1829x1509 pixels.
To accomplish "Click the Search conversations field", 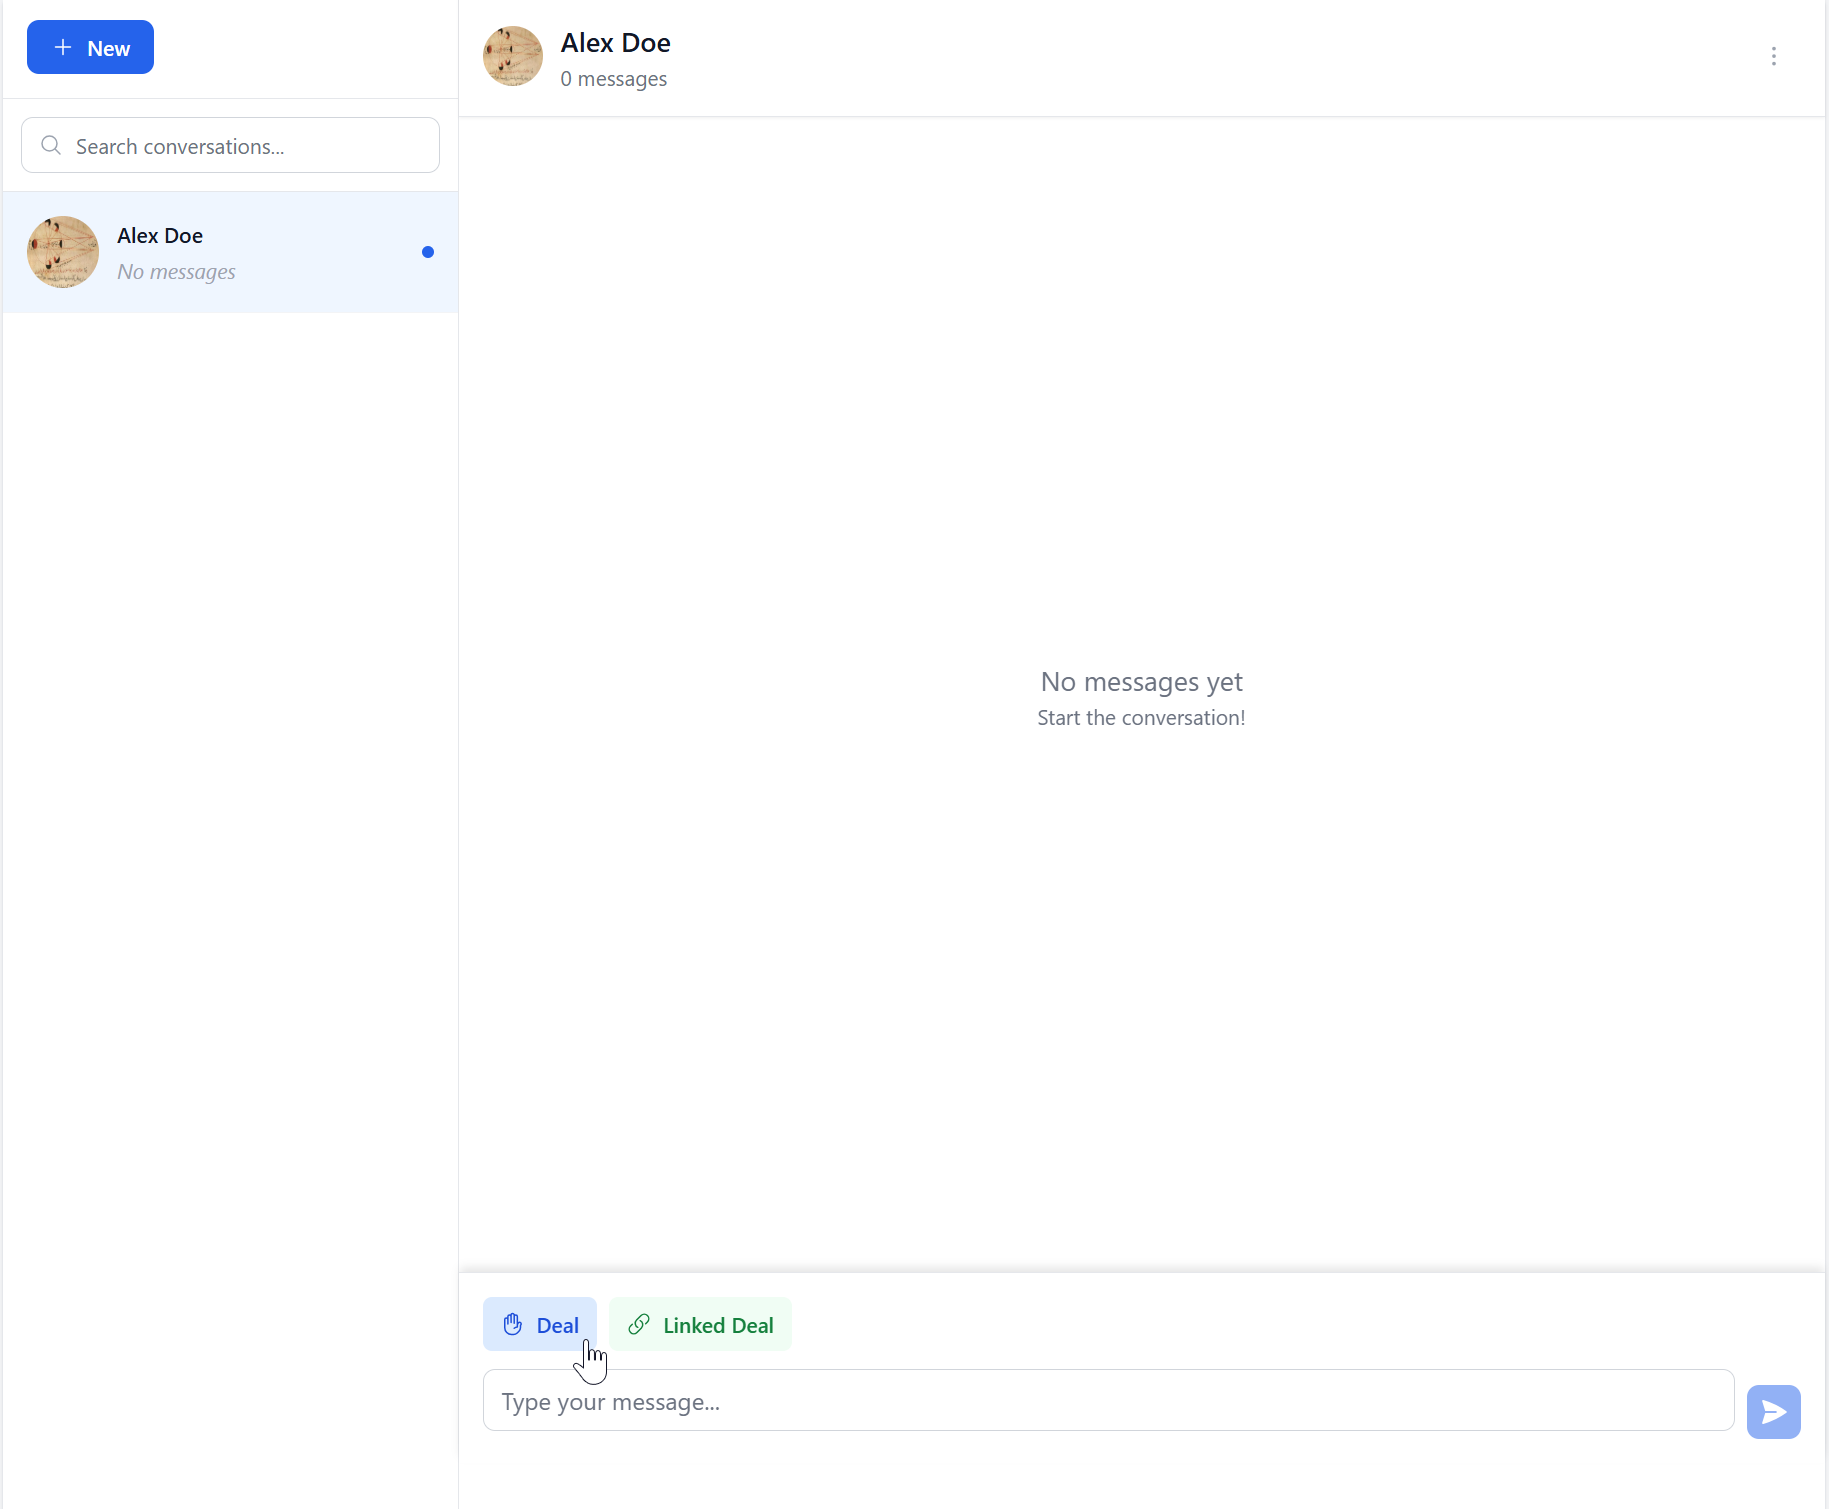I will pyautogui.click(x=230, y=145).
